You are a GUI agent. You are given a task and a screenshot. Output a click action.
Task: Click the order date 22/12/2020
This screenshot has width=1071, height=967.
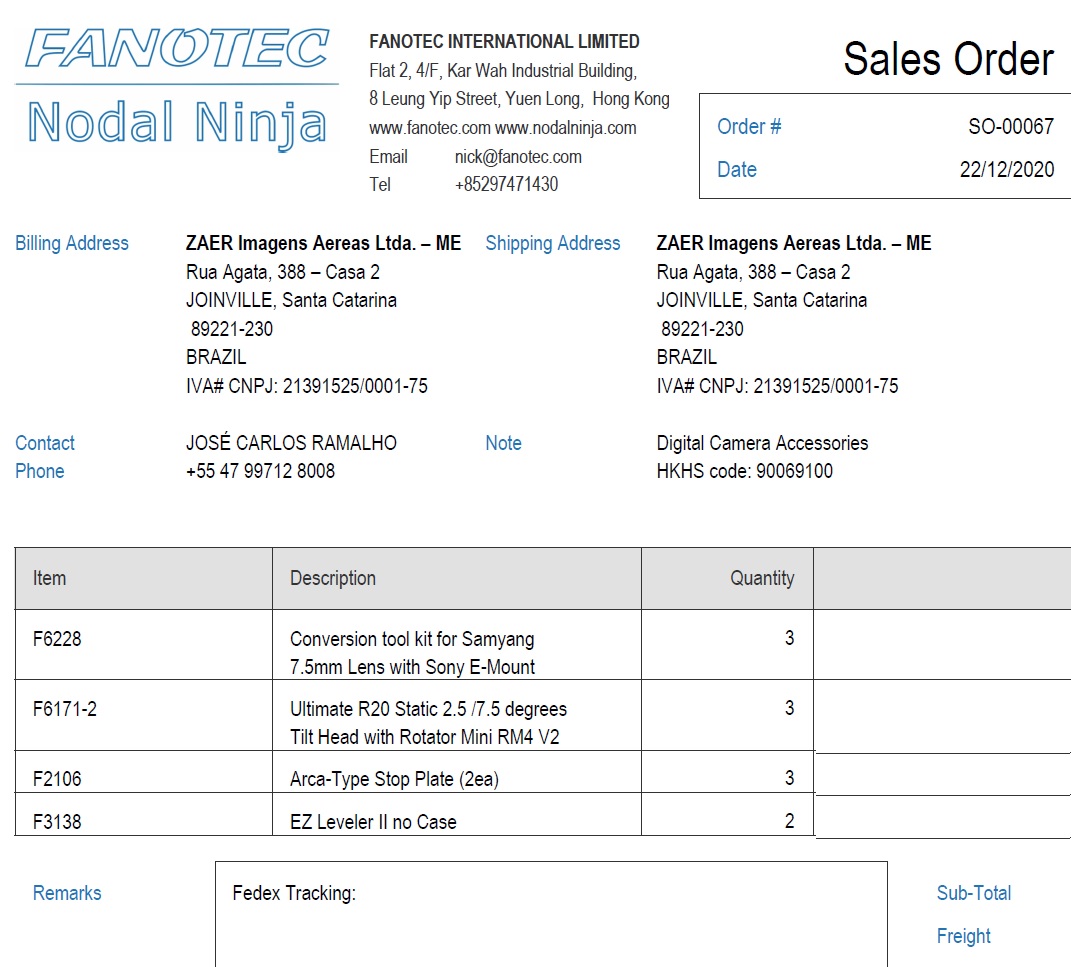(1006, 170)
